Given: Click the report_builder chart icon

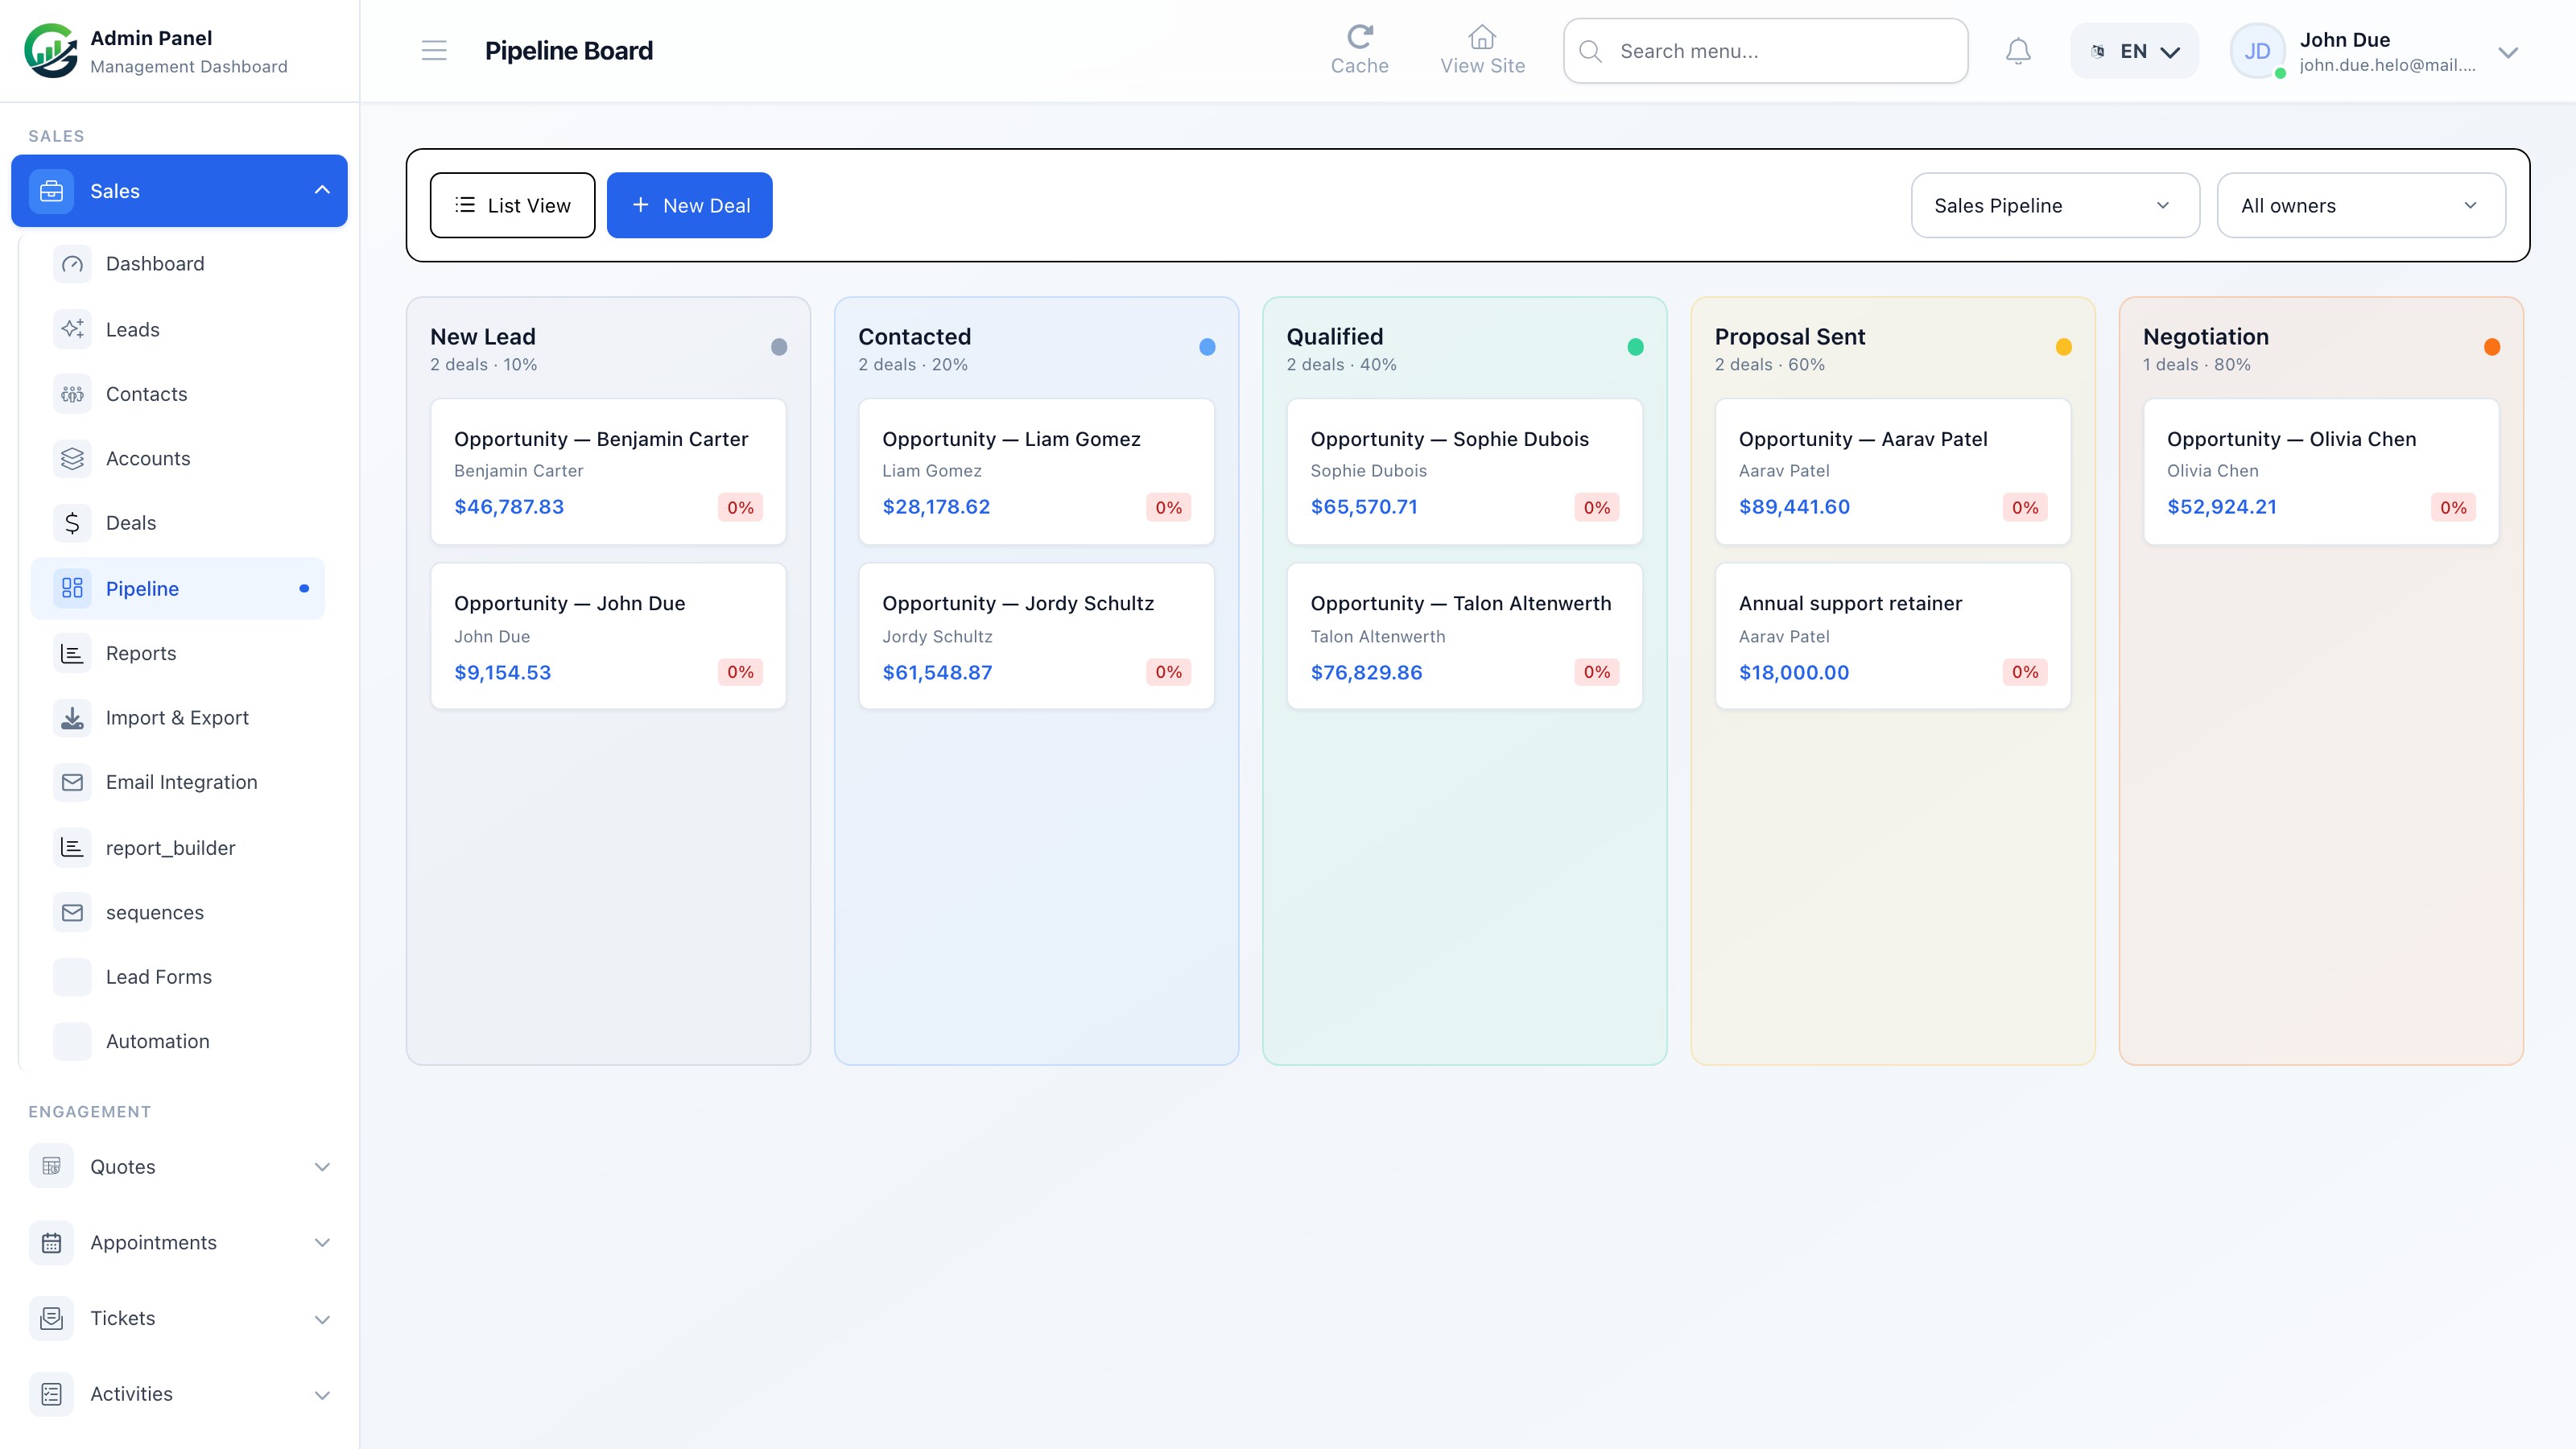Looking at the screenshot, I should 72,847.
